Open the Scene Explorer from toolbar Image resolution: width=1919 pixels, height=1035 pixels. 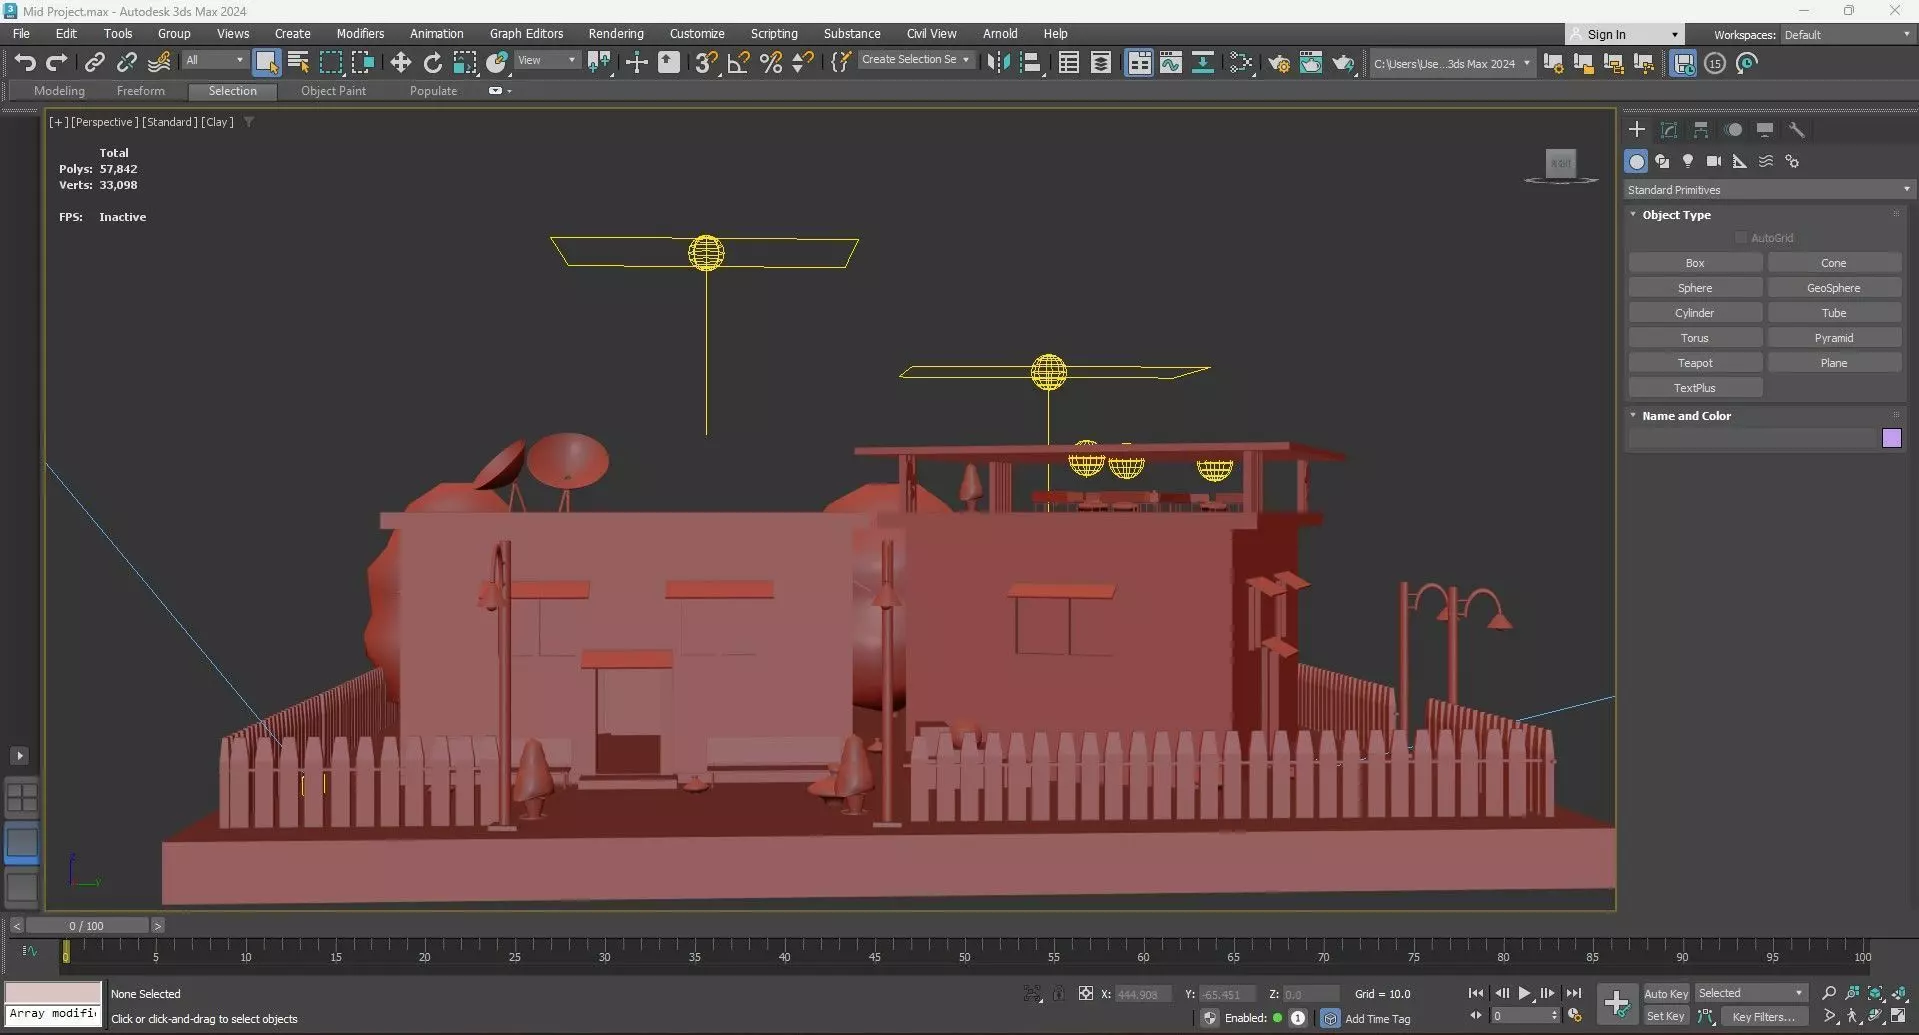pos(1069,63)
